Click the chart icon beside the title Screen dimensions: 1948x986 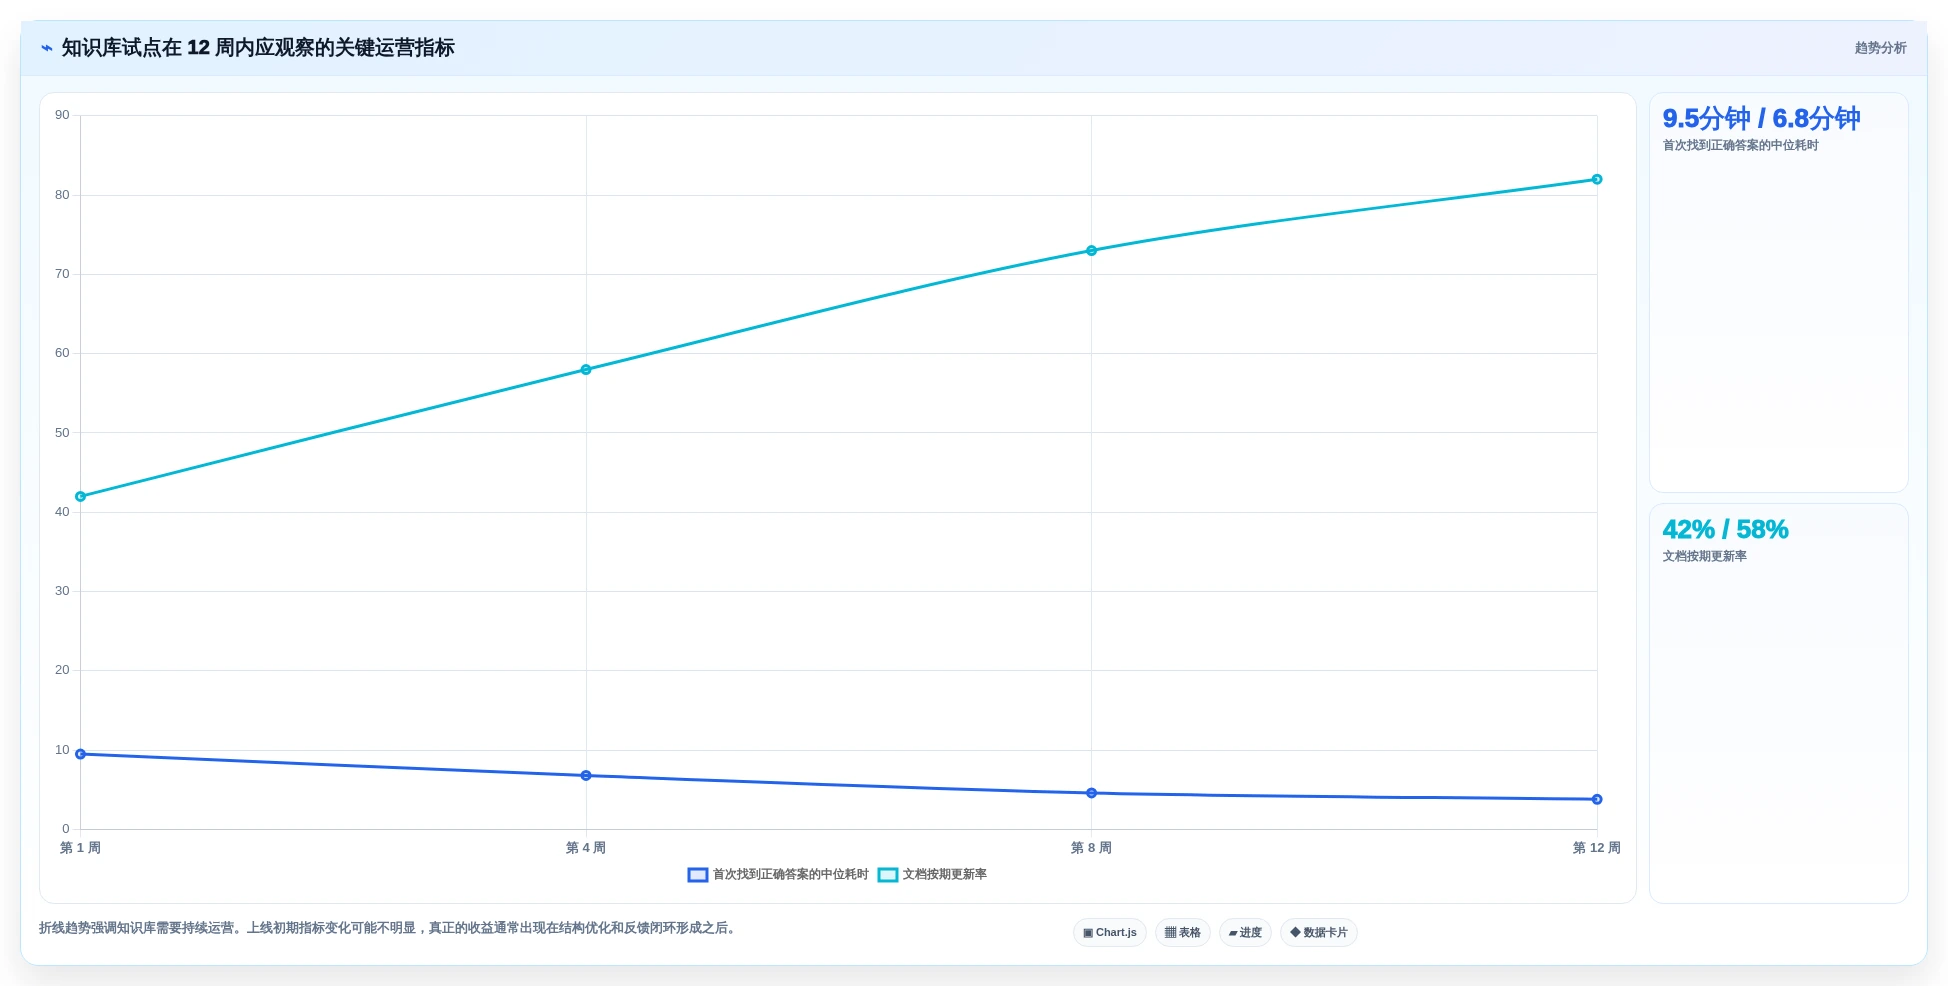tap(46, 48)
